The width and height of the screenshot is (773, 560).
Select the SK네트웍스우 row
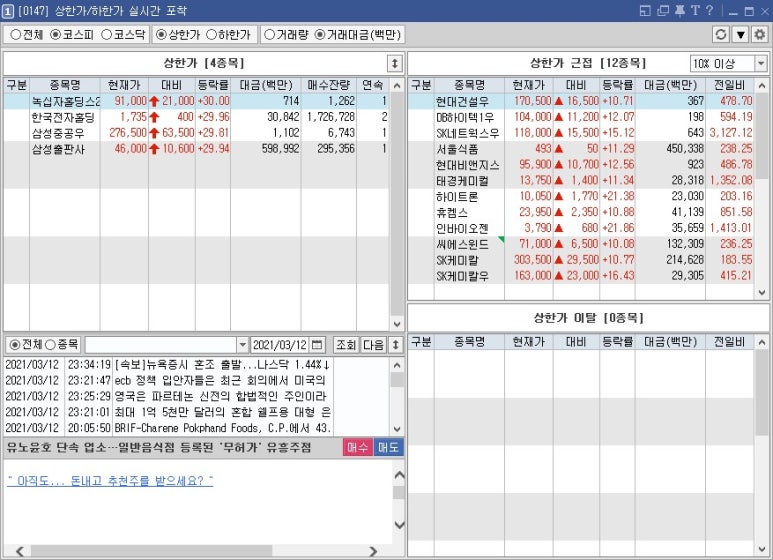tap(581, 133)
